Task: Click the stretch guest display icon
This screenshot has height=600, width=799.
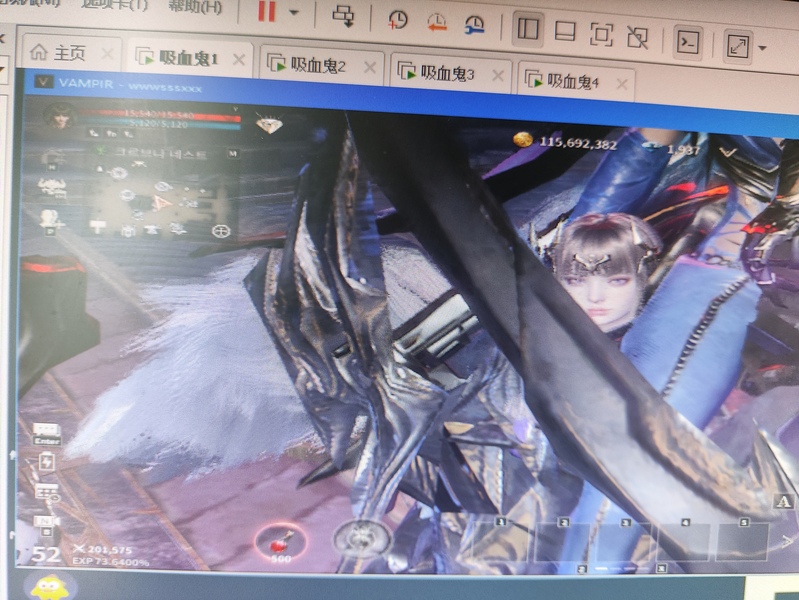Action: [x=738, y=46]
